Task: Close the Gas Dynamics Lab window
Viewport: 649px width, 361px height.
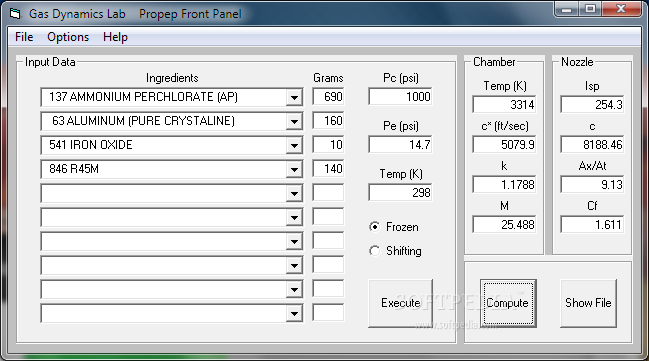Action: point(621,9)
